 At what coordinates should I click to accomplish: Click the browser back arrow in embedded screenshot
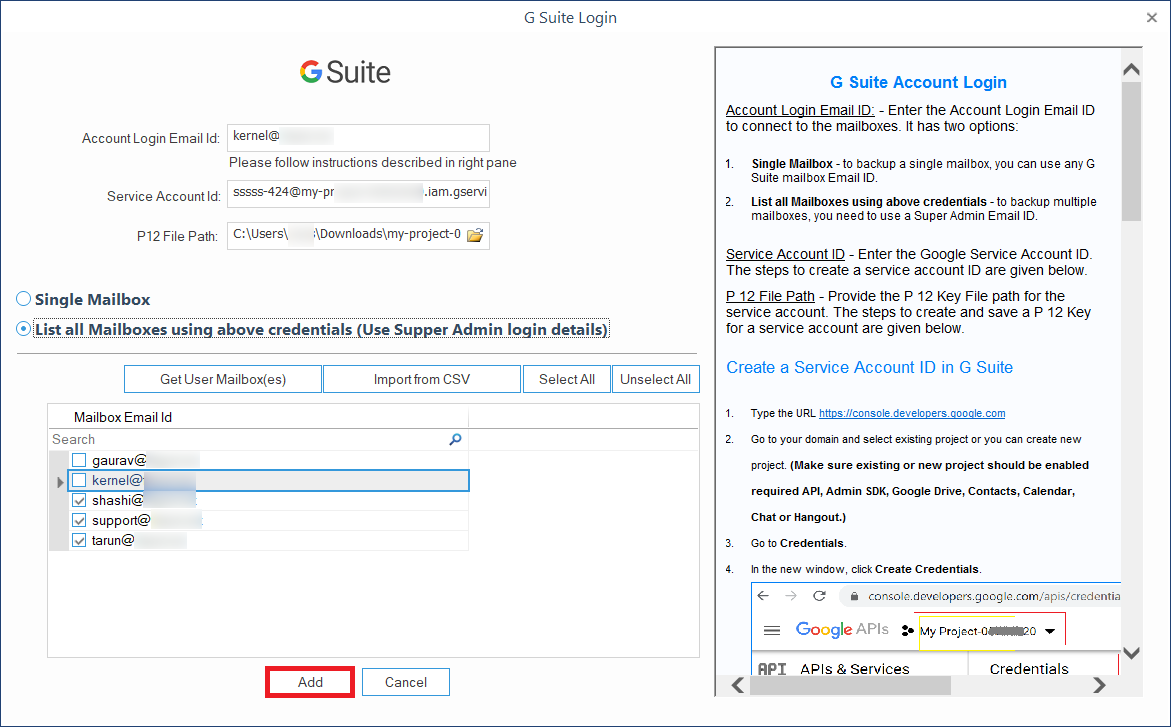click(x=762, y=595)
